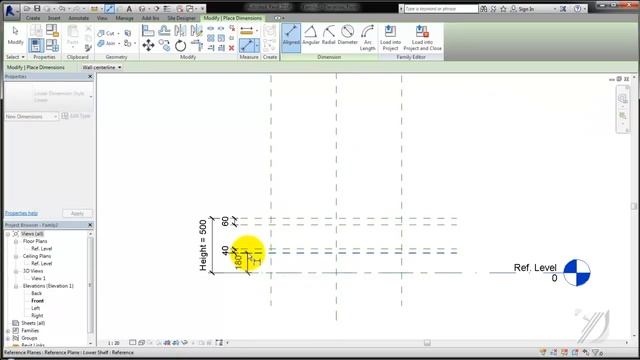Select the Sheets (all) tree item
Screen dimensions: 640x360
(33, 323)
